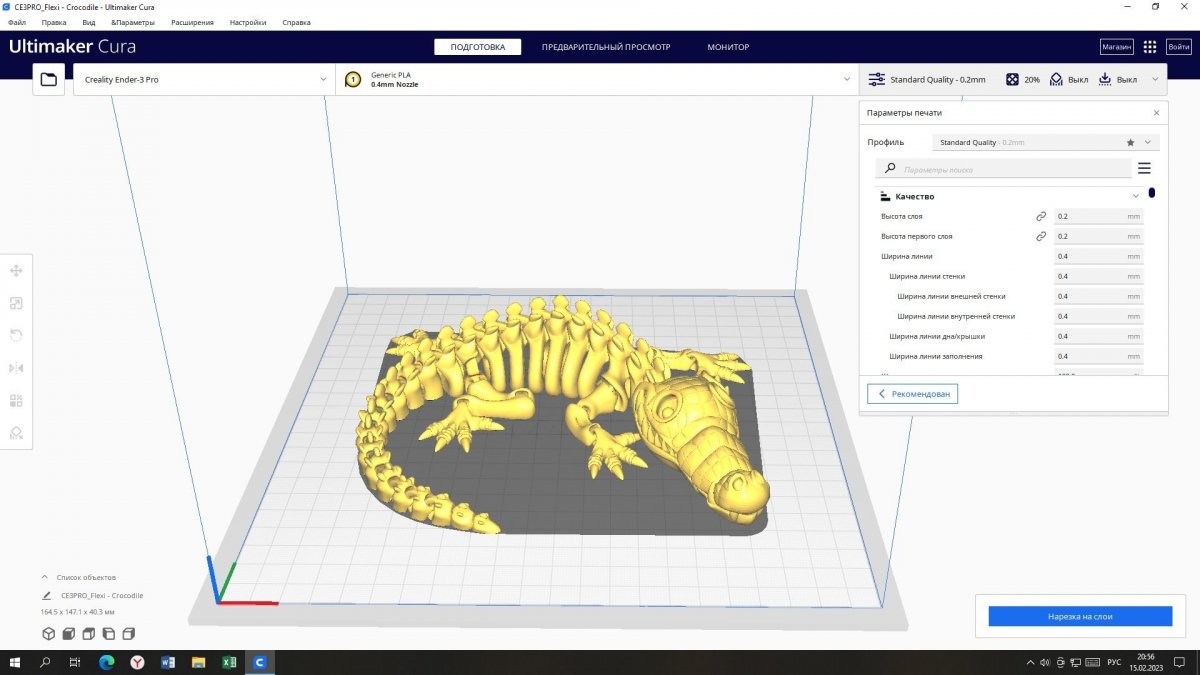Collapse the Качество settings section
The image size is (1200, 675).
coord(1135,197)
